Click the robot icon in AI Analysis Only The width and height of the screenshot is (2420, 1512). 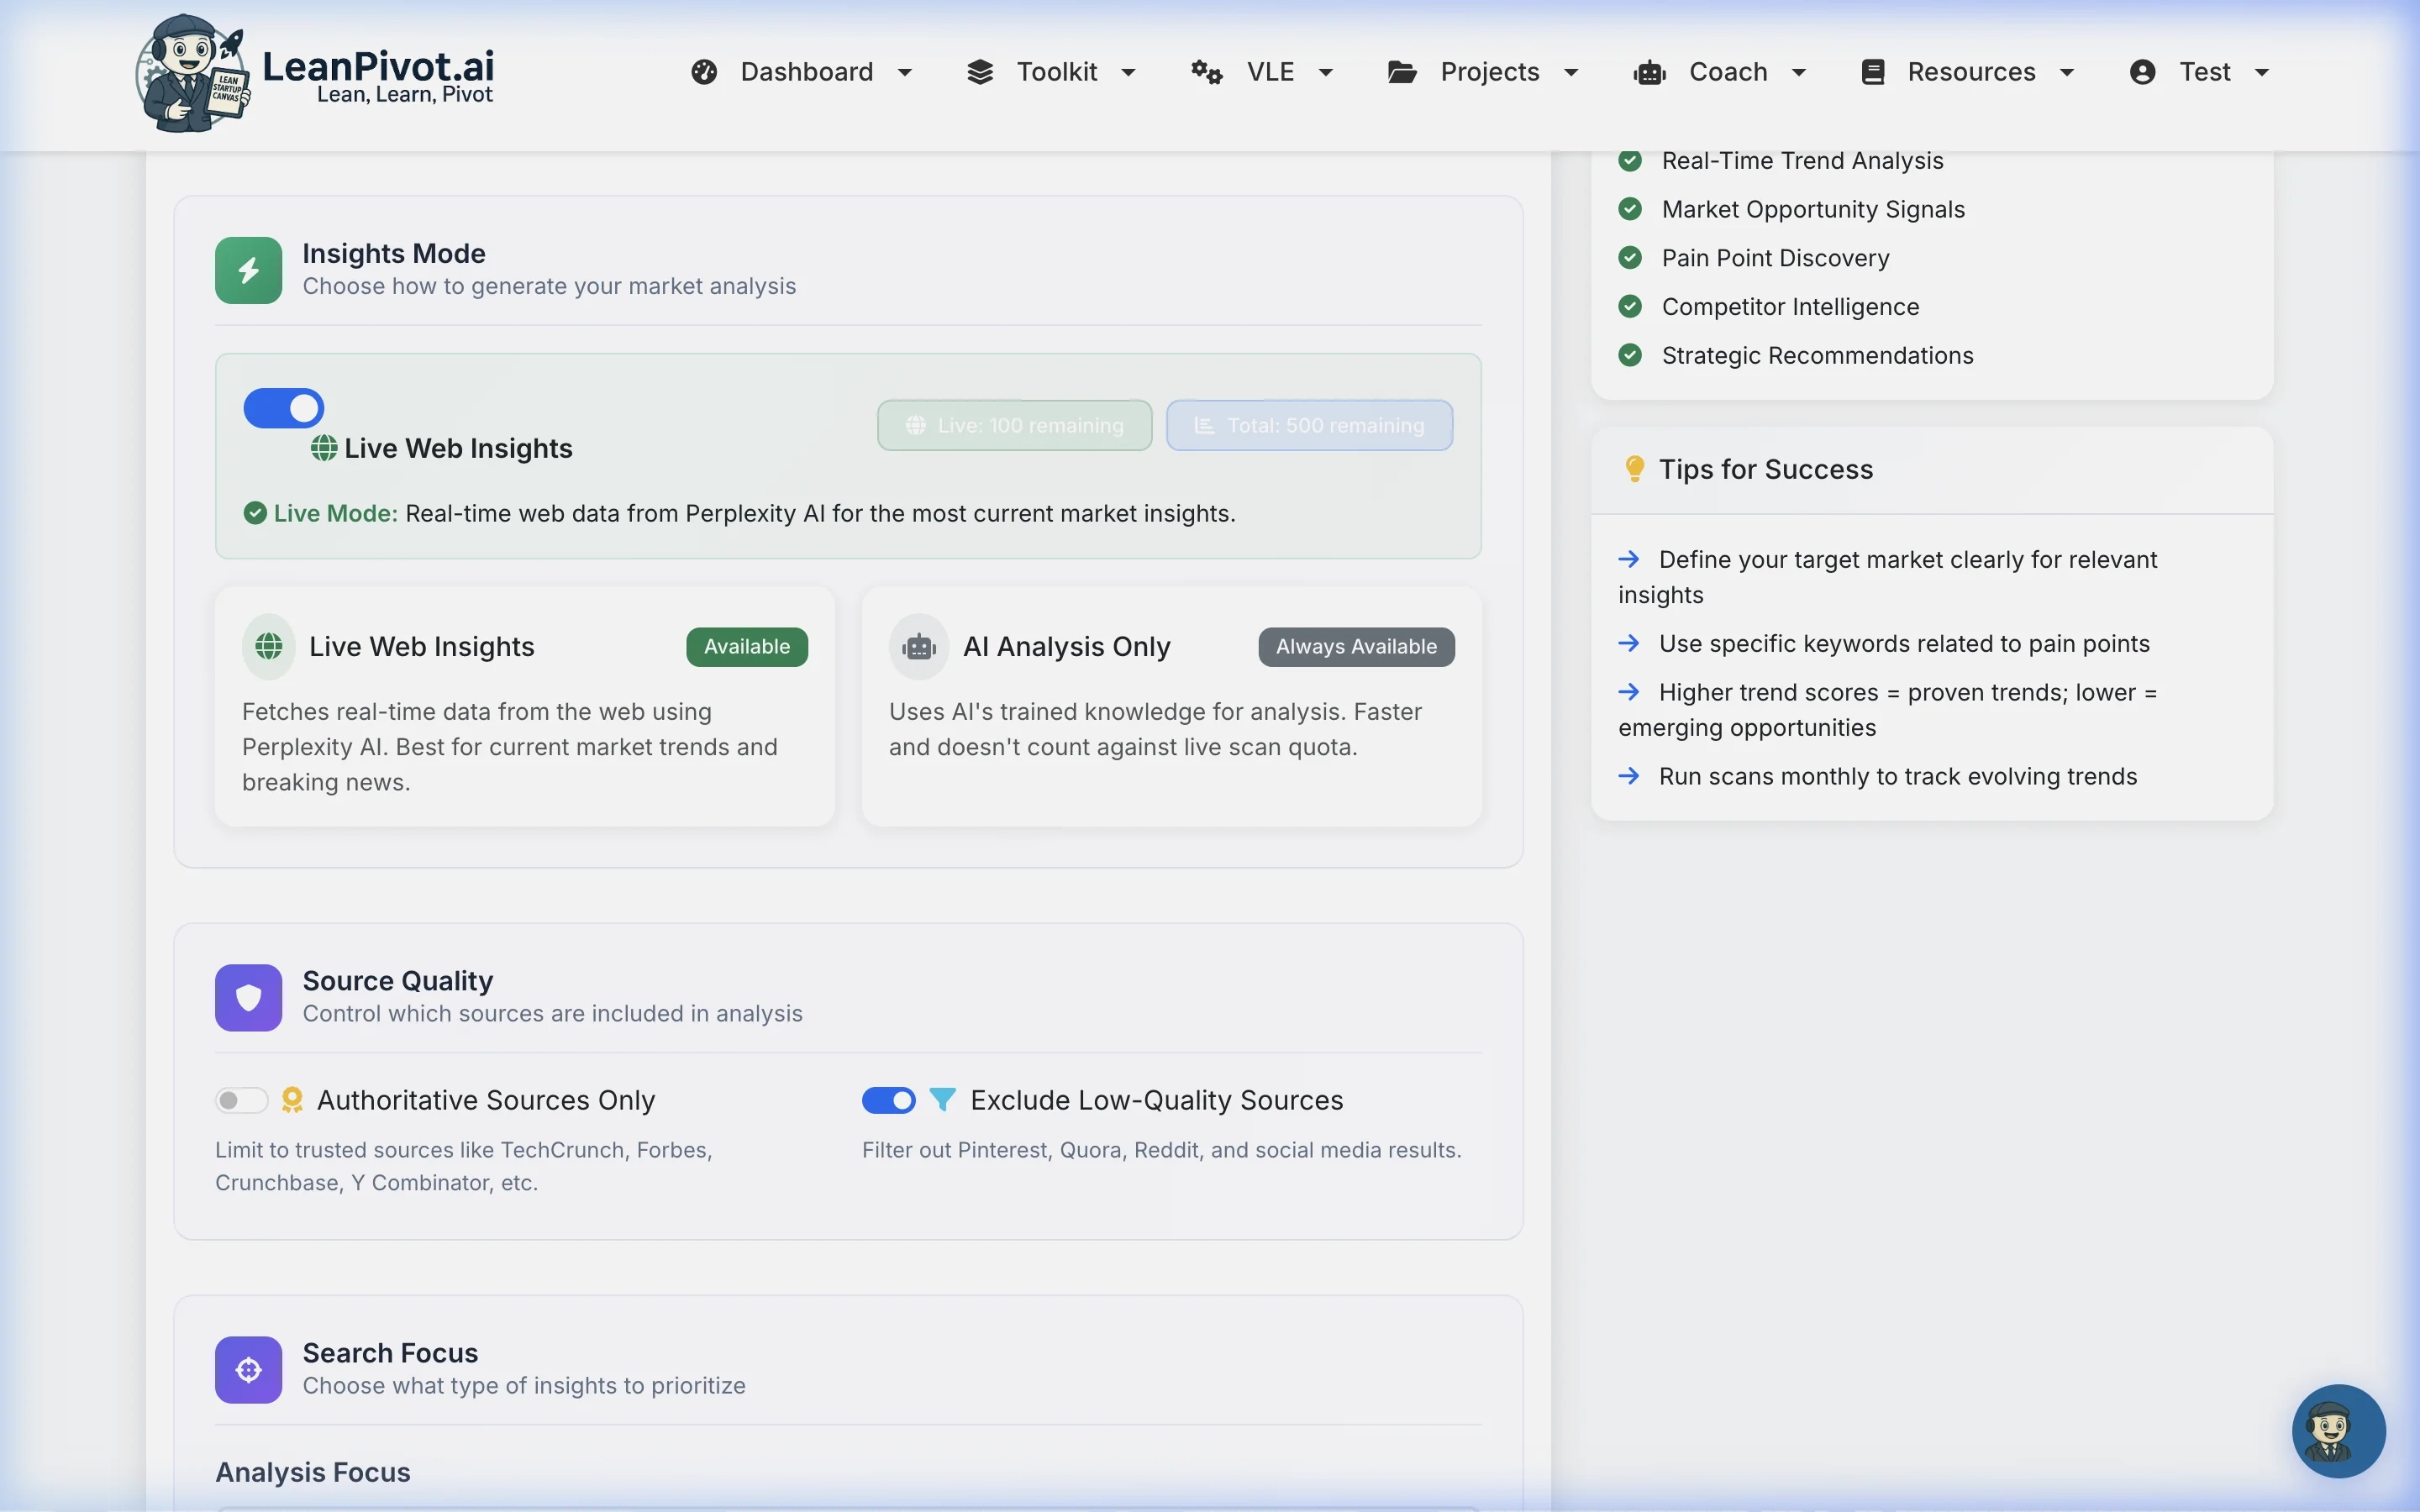(x=918, y=647)
